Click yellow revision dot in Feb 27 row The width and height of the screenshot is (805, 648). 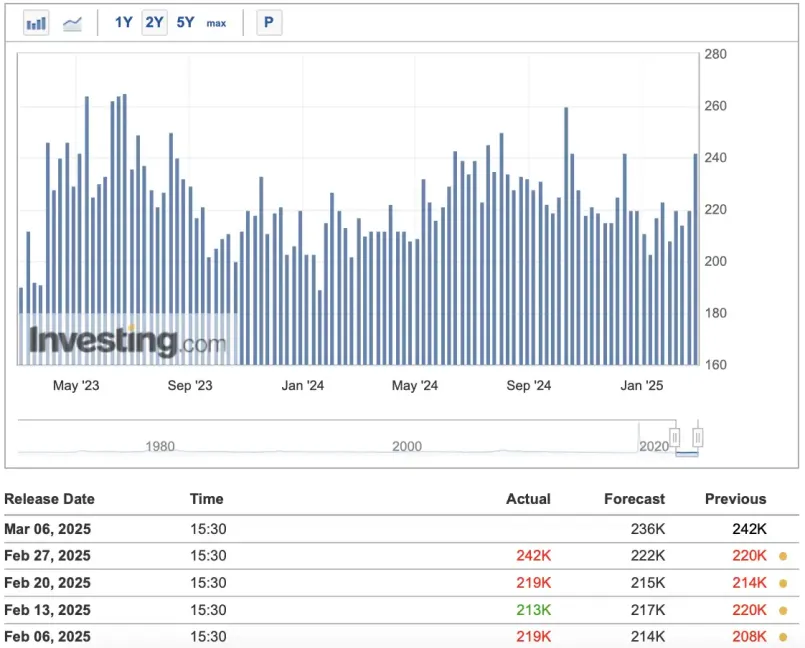coord(783,557)
